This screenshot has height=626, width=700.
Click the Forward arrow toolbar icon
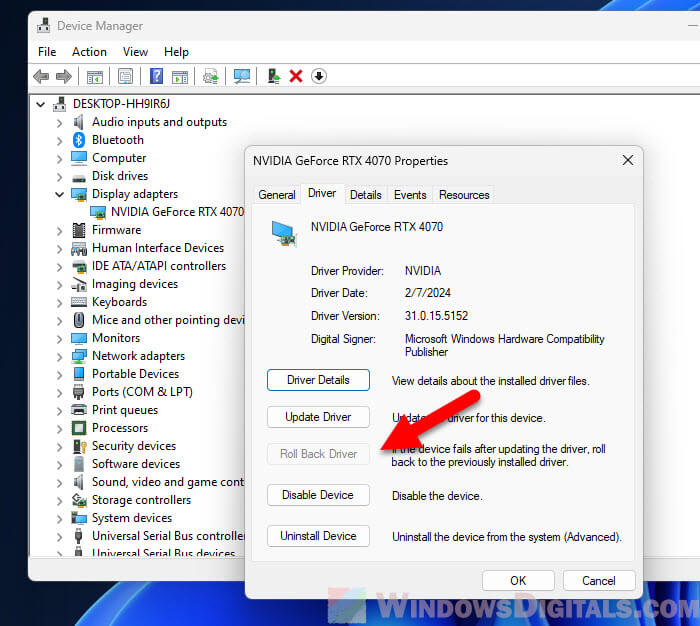pos(64,76)
